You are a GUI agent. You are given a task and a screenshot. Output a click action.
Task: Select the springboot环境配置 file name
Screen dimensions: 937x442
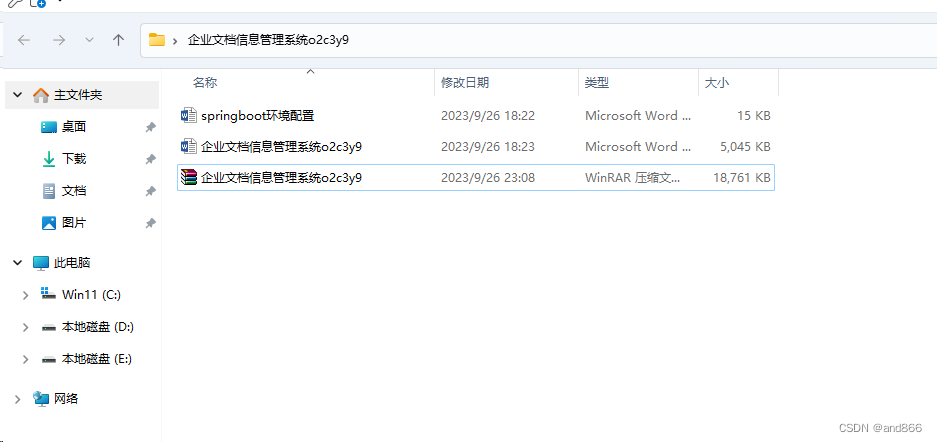[258, 115]
